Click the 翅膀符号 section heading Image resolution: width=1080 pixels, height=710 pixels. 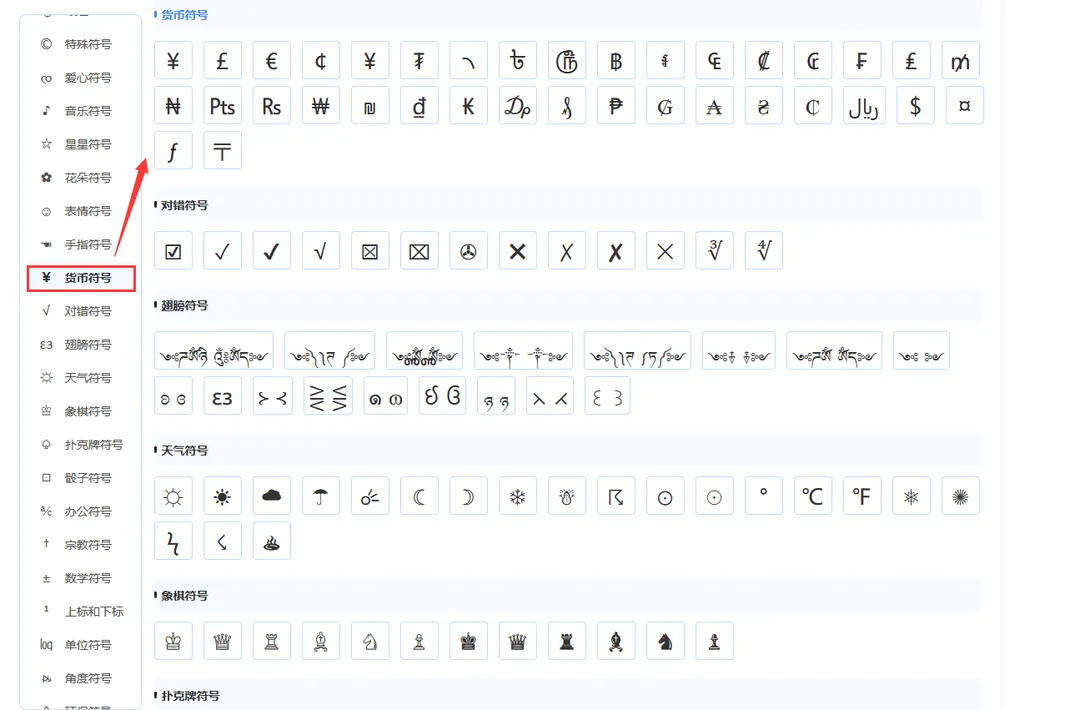point(184,305)
